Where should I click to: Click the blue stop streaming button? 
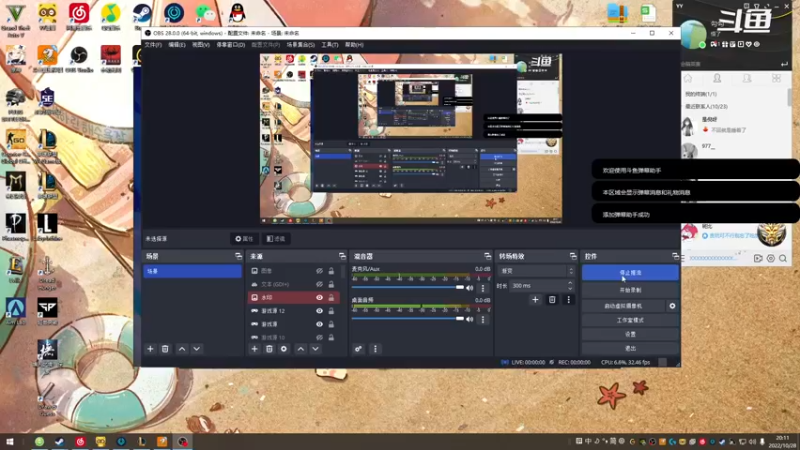coord(630,272)
